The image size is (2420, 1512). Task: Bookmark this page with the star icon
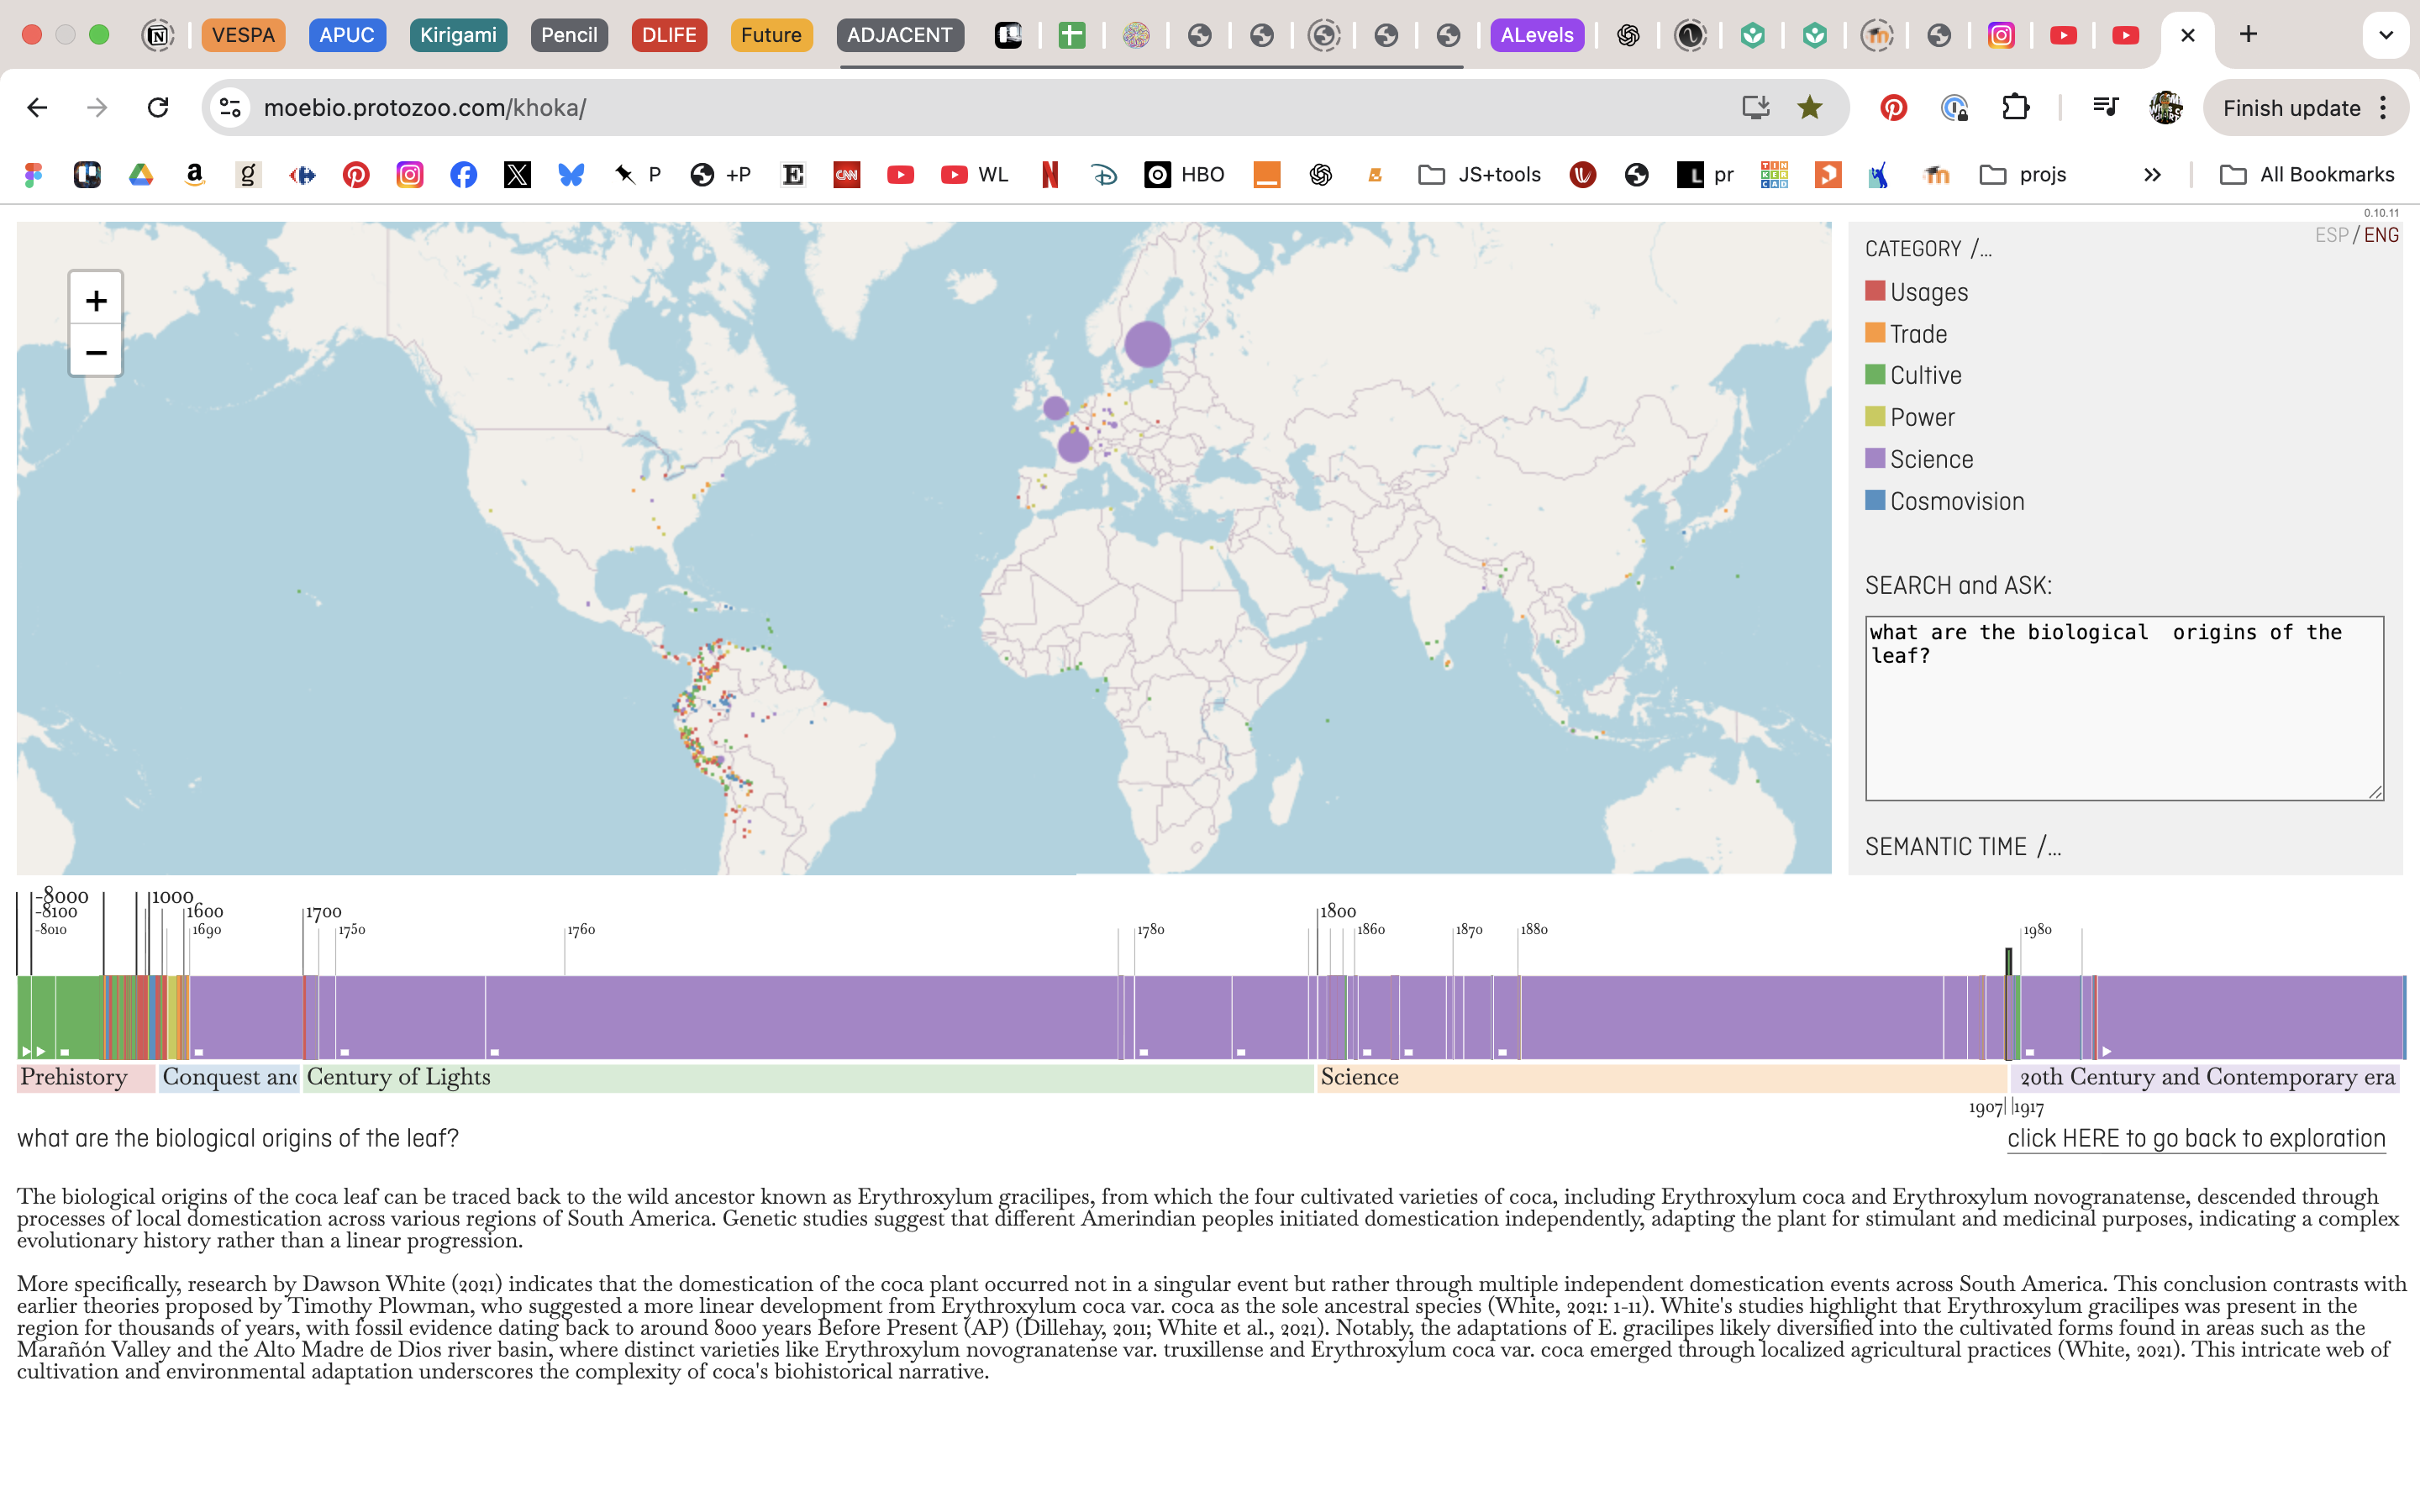[x=1809, y=108]
